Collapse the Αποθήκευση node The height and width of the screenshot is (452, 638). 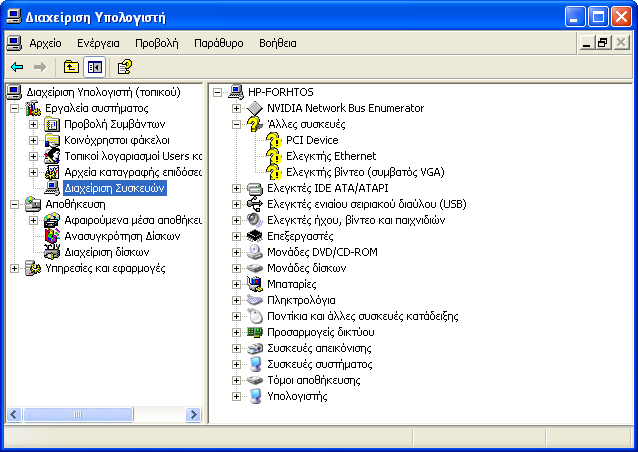click(x=14, y=204)
